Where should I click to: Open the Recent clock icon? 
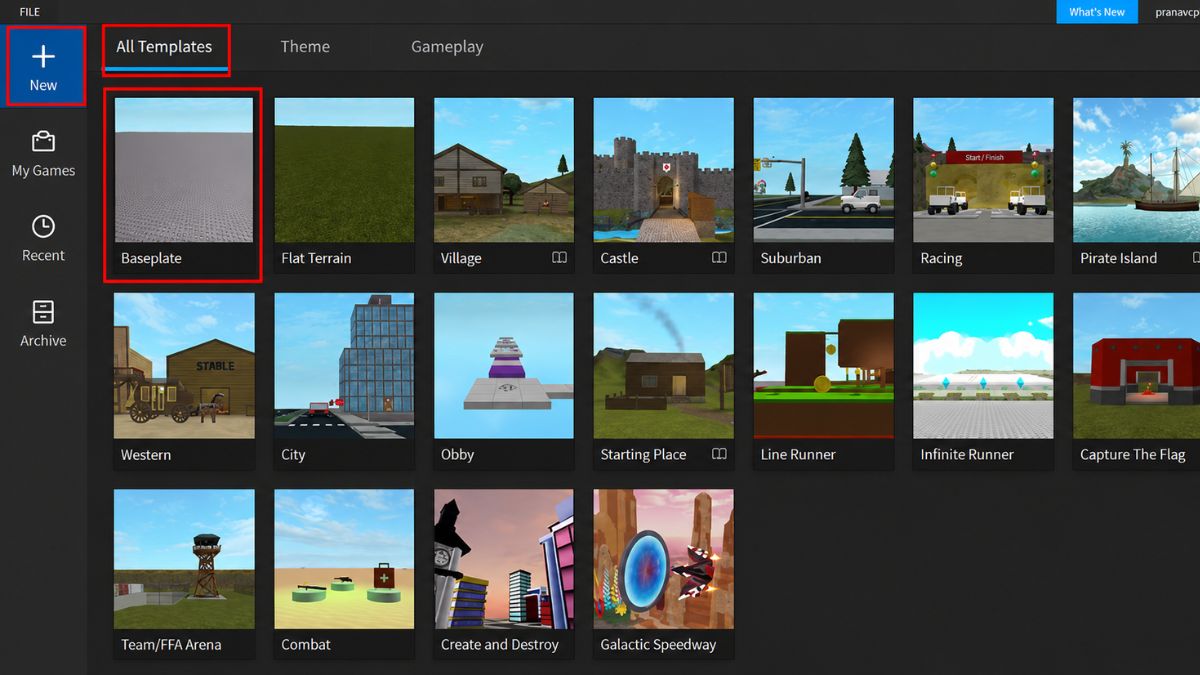(43, 226)
